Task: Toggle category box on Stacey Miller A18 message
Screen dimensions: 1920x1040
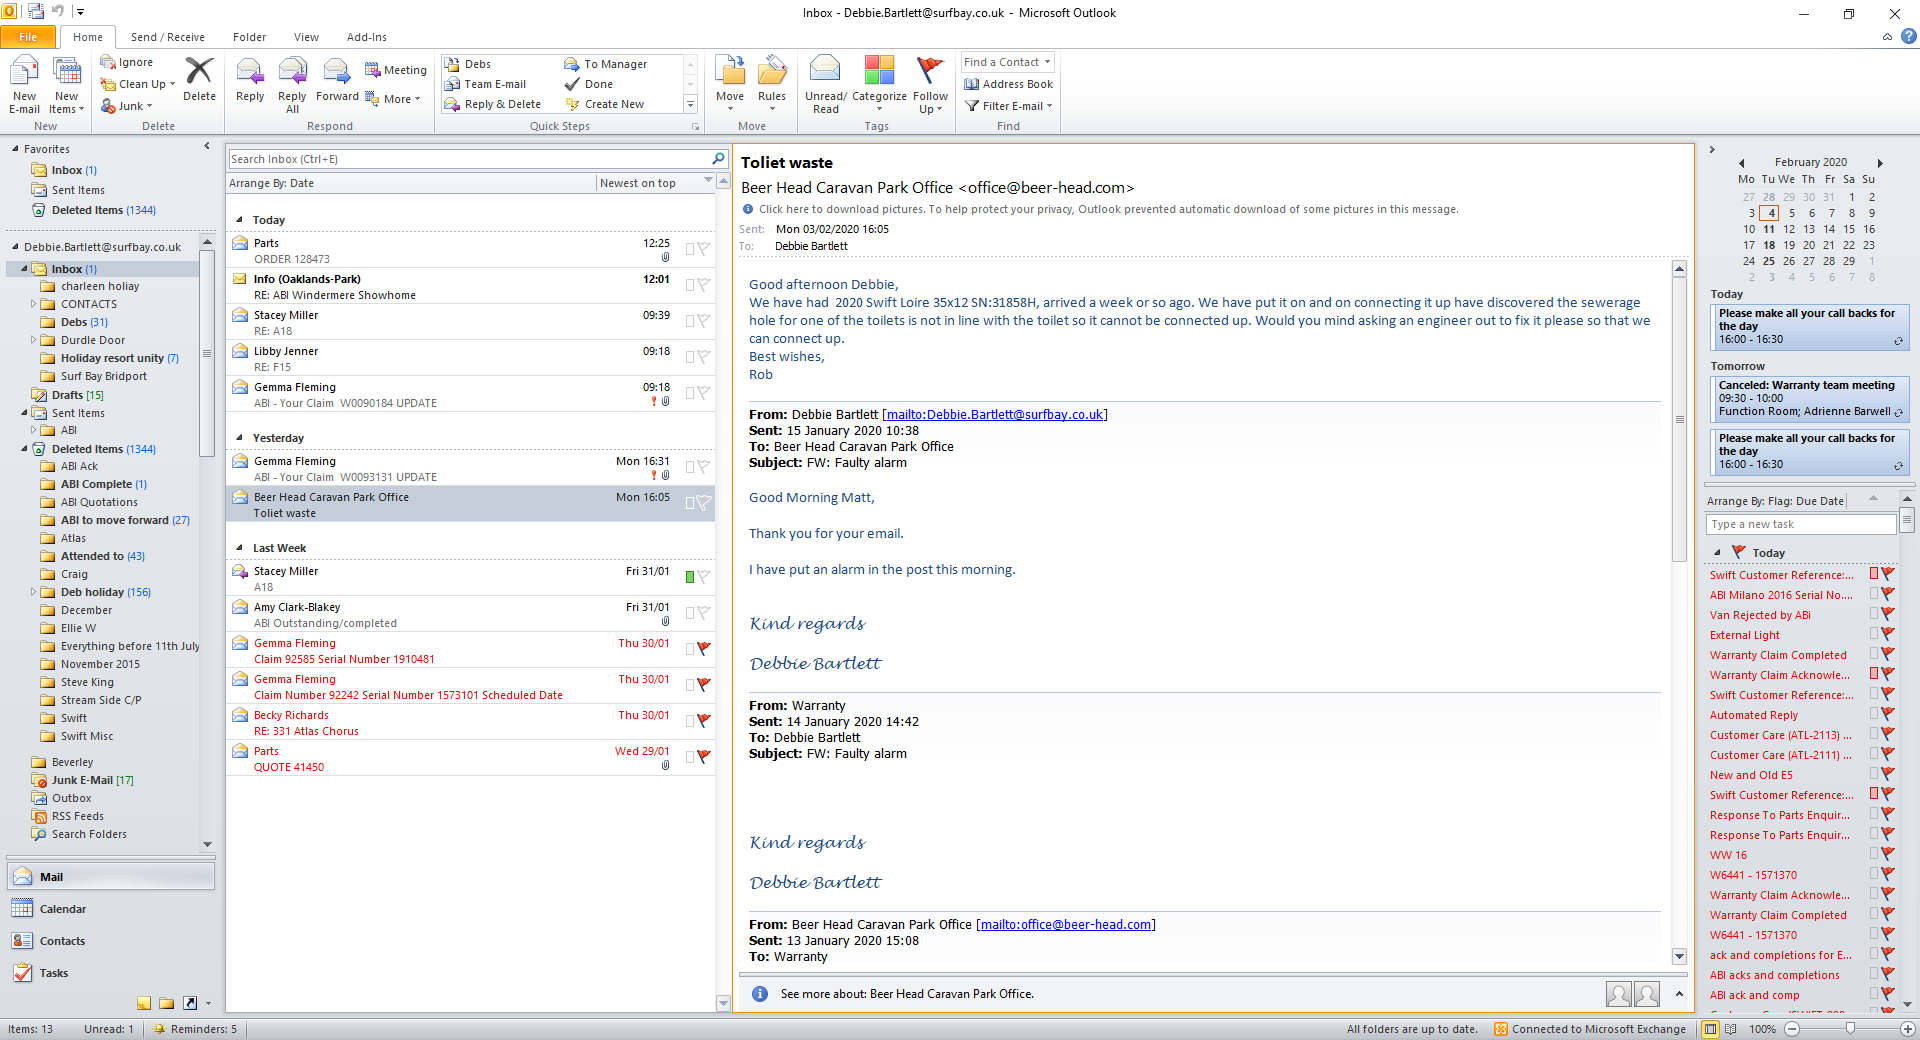Action: (689, 577)
